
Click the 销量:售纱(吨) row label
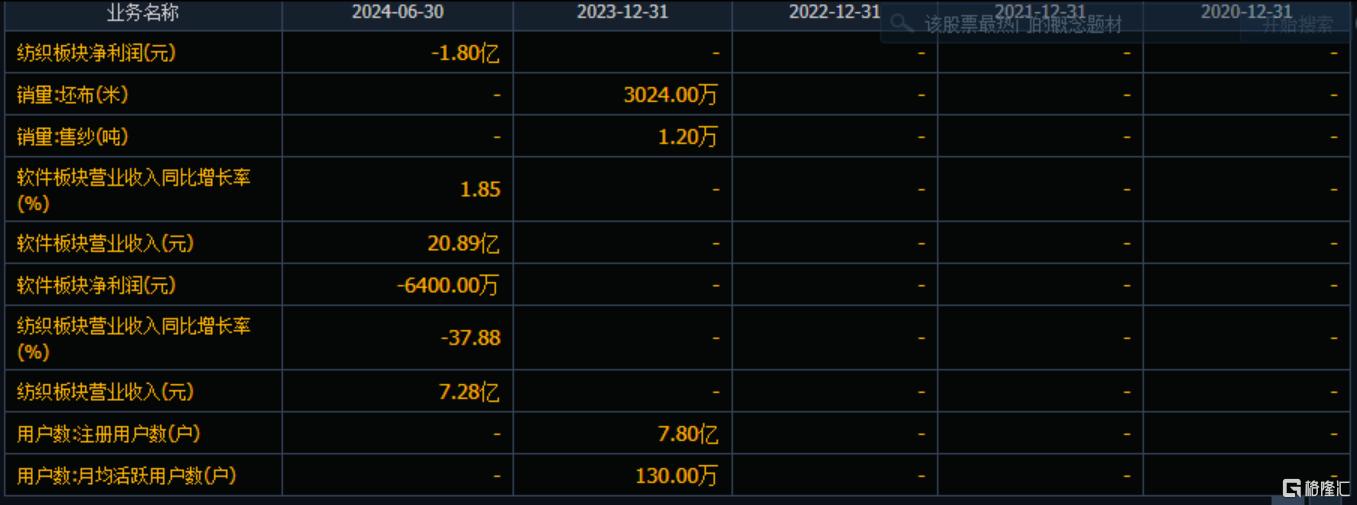coord(72,137)
